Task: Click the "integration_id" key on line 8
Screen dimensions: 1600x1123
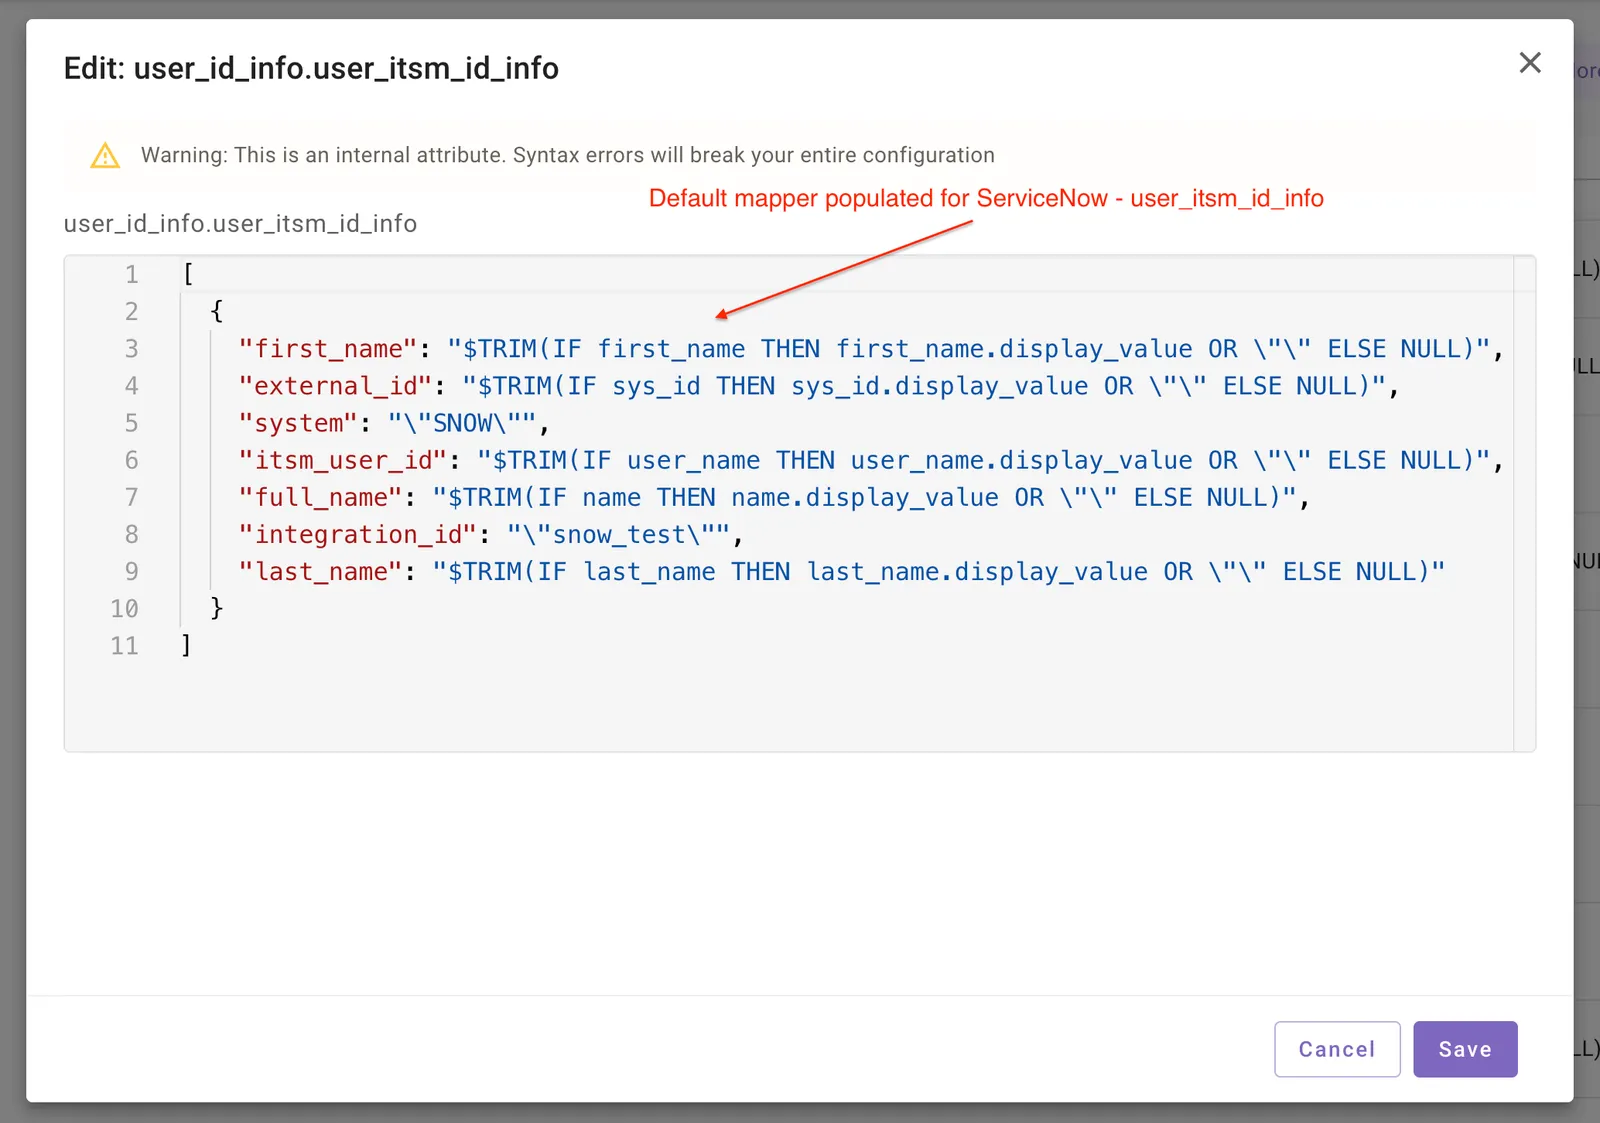Action: [357, 534]
